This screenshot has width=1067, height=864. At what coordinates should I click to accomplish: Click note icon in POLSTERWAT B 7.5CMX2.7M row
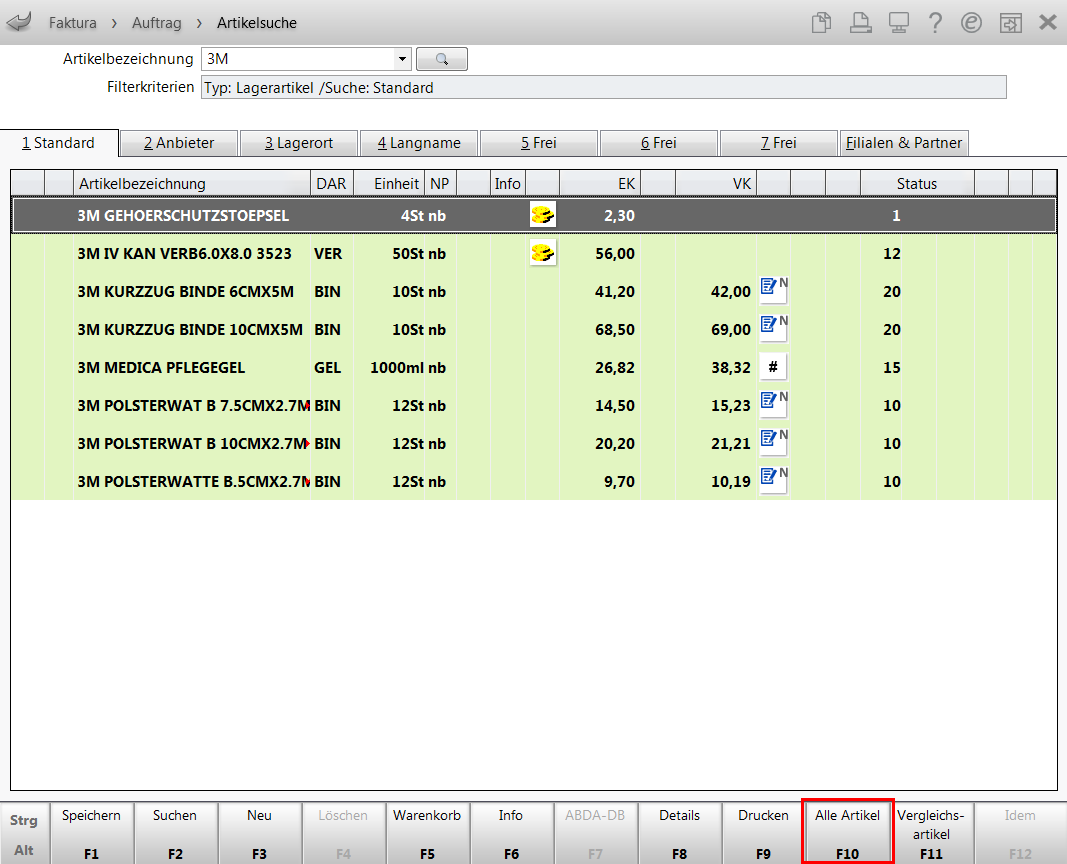pyautogui.click(x=774, y=405)
